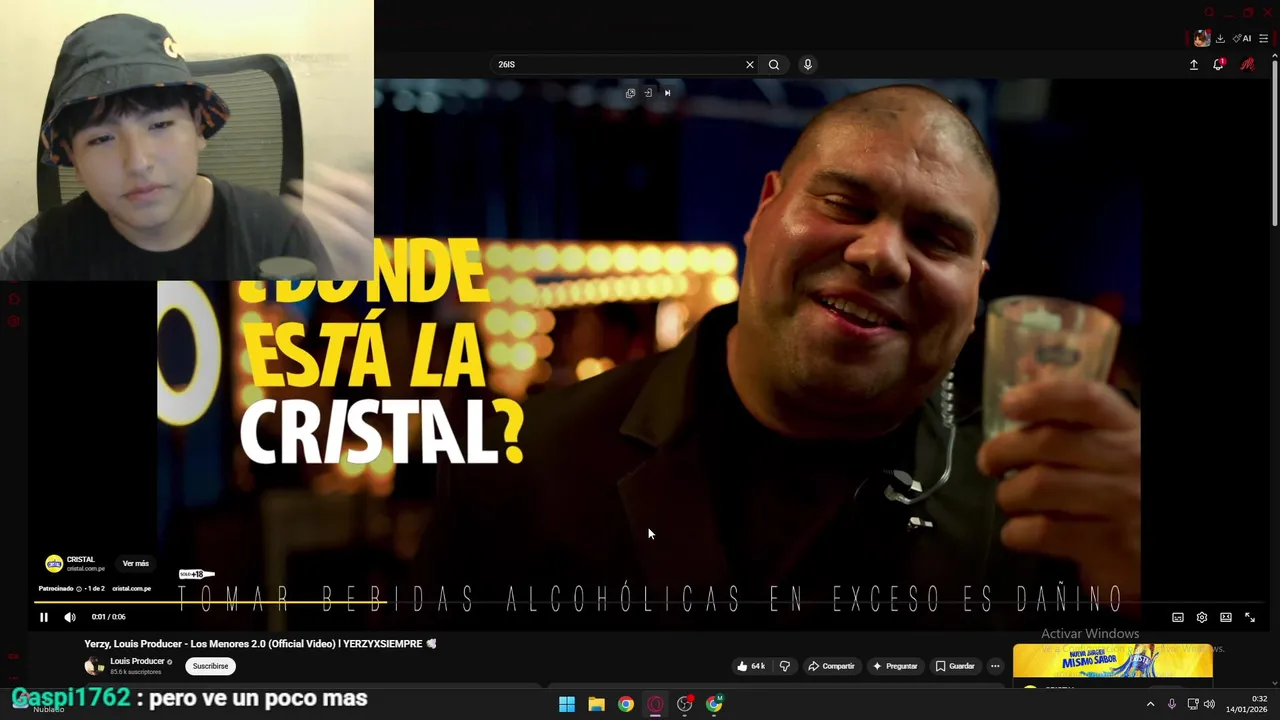
Task: Open more actions three-dot menu
Action: pos(995,666)
